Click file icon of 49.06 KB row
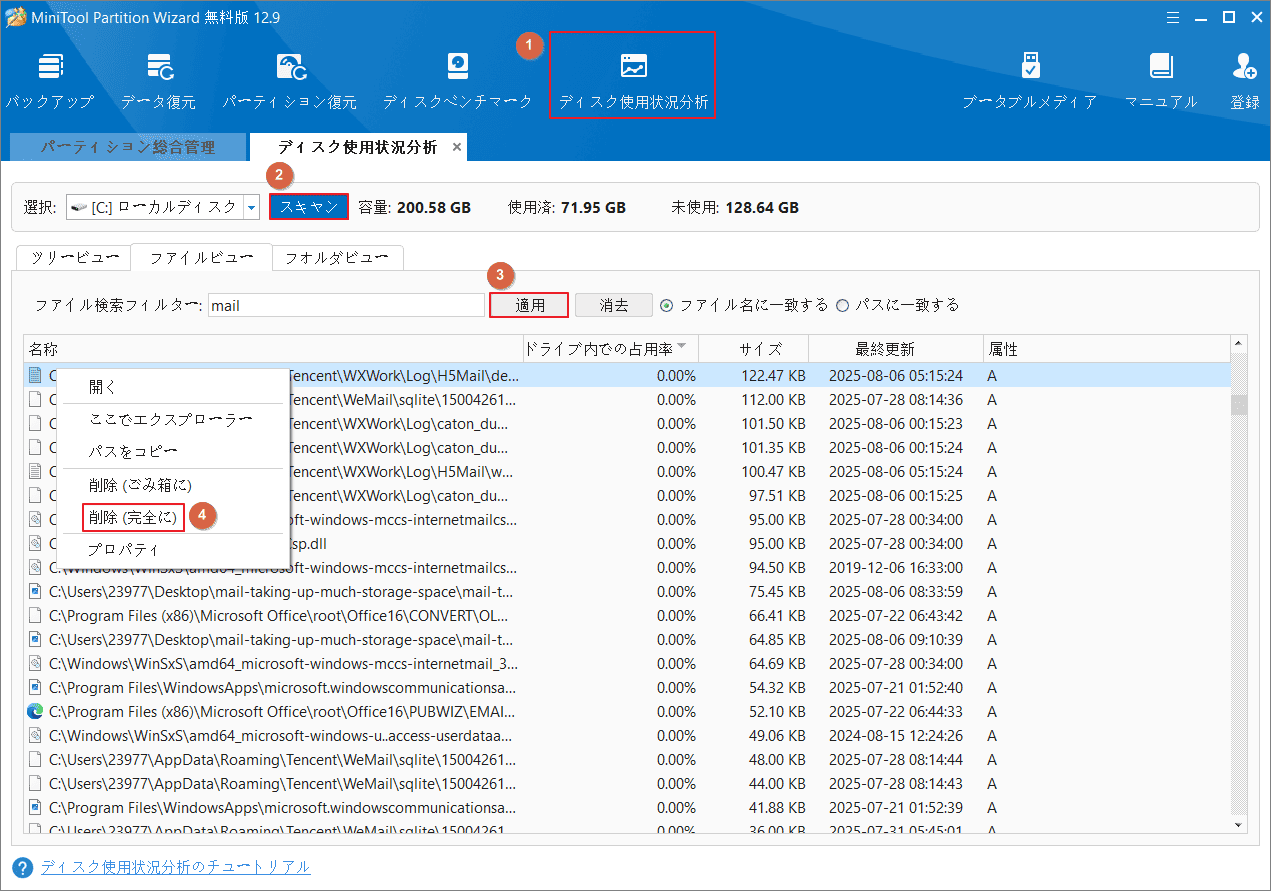1271x891 pixels. [x=35, y=736]
